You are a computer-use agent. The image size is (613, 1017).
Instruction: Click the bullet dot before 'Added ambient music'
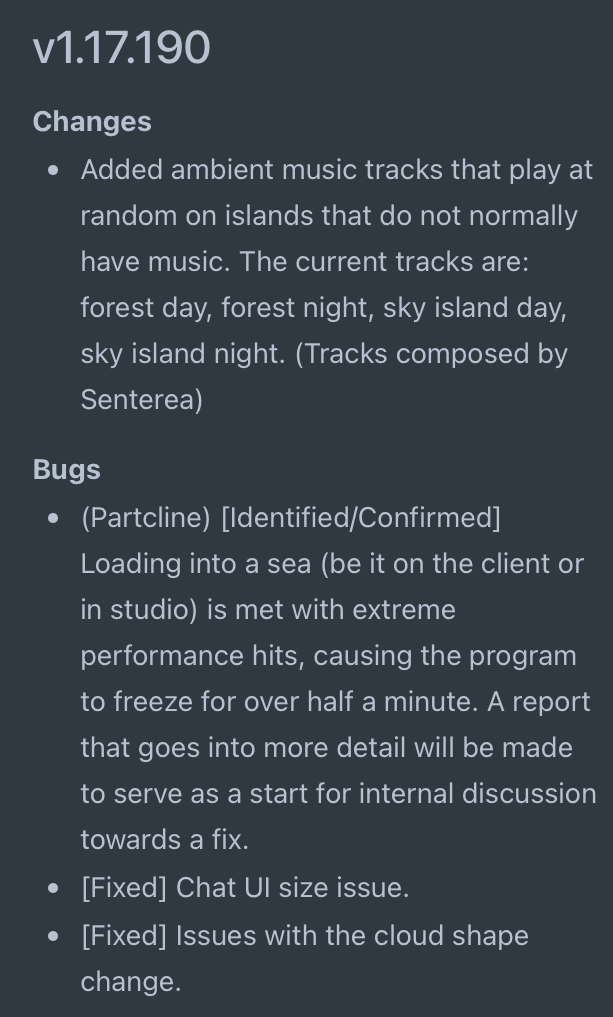coord(53,171)
